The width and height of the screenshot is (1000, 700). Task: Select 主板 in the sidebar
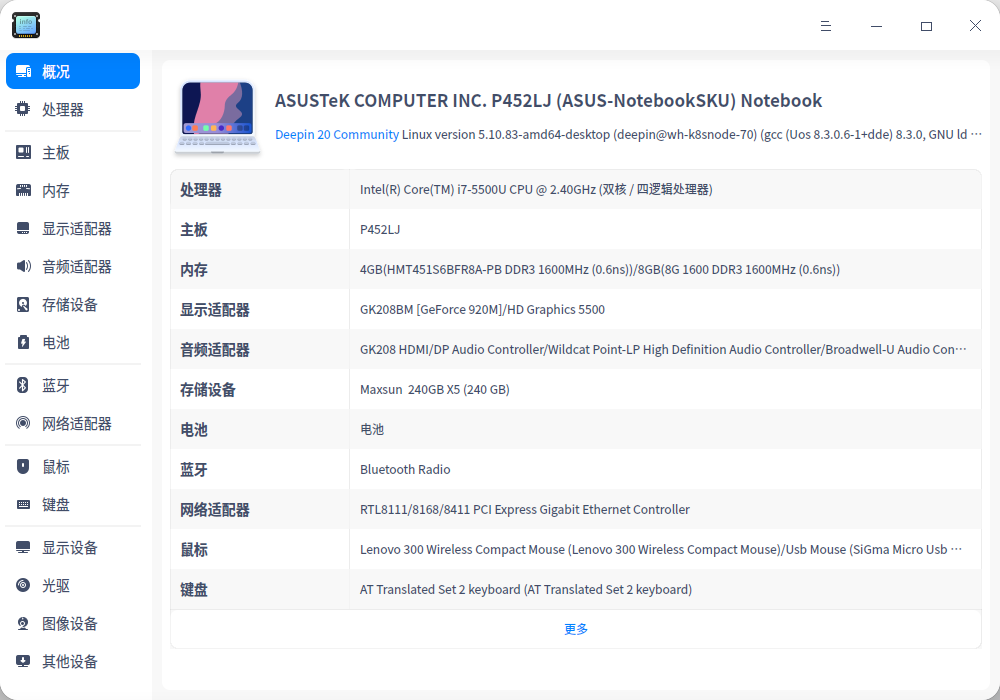coord(73,152)
